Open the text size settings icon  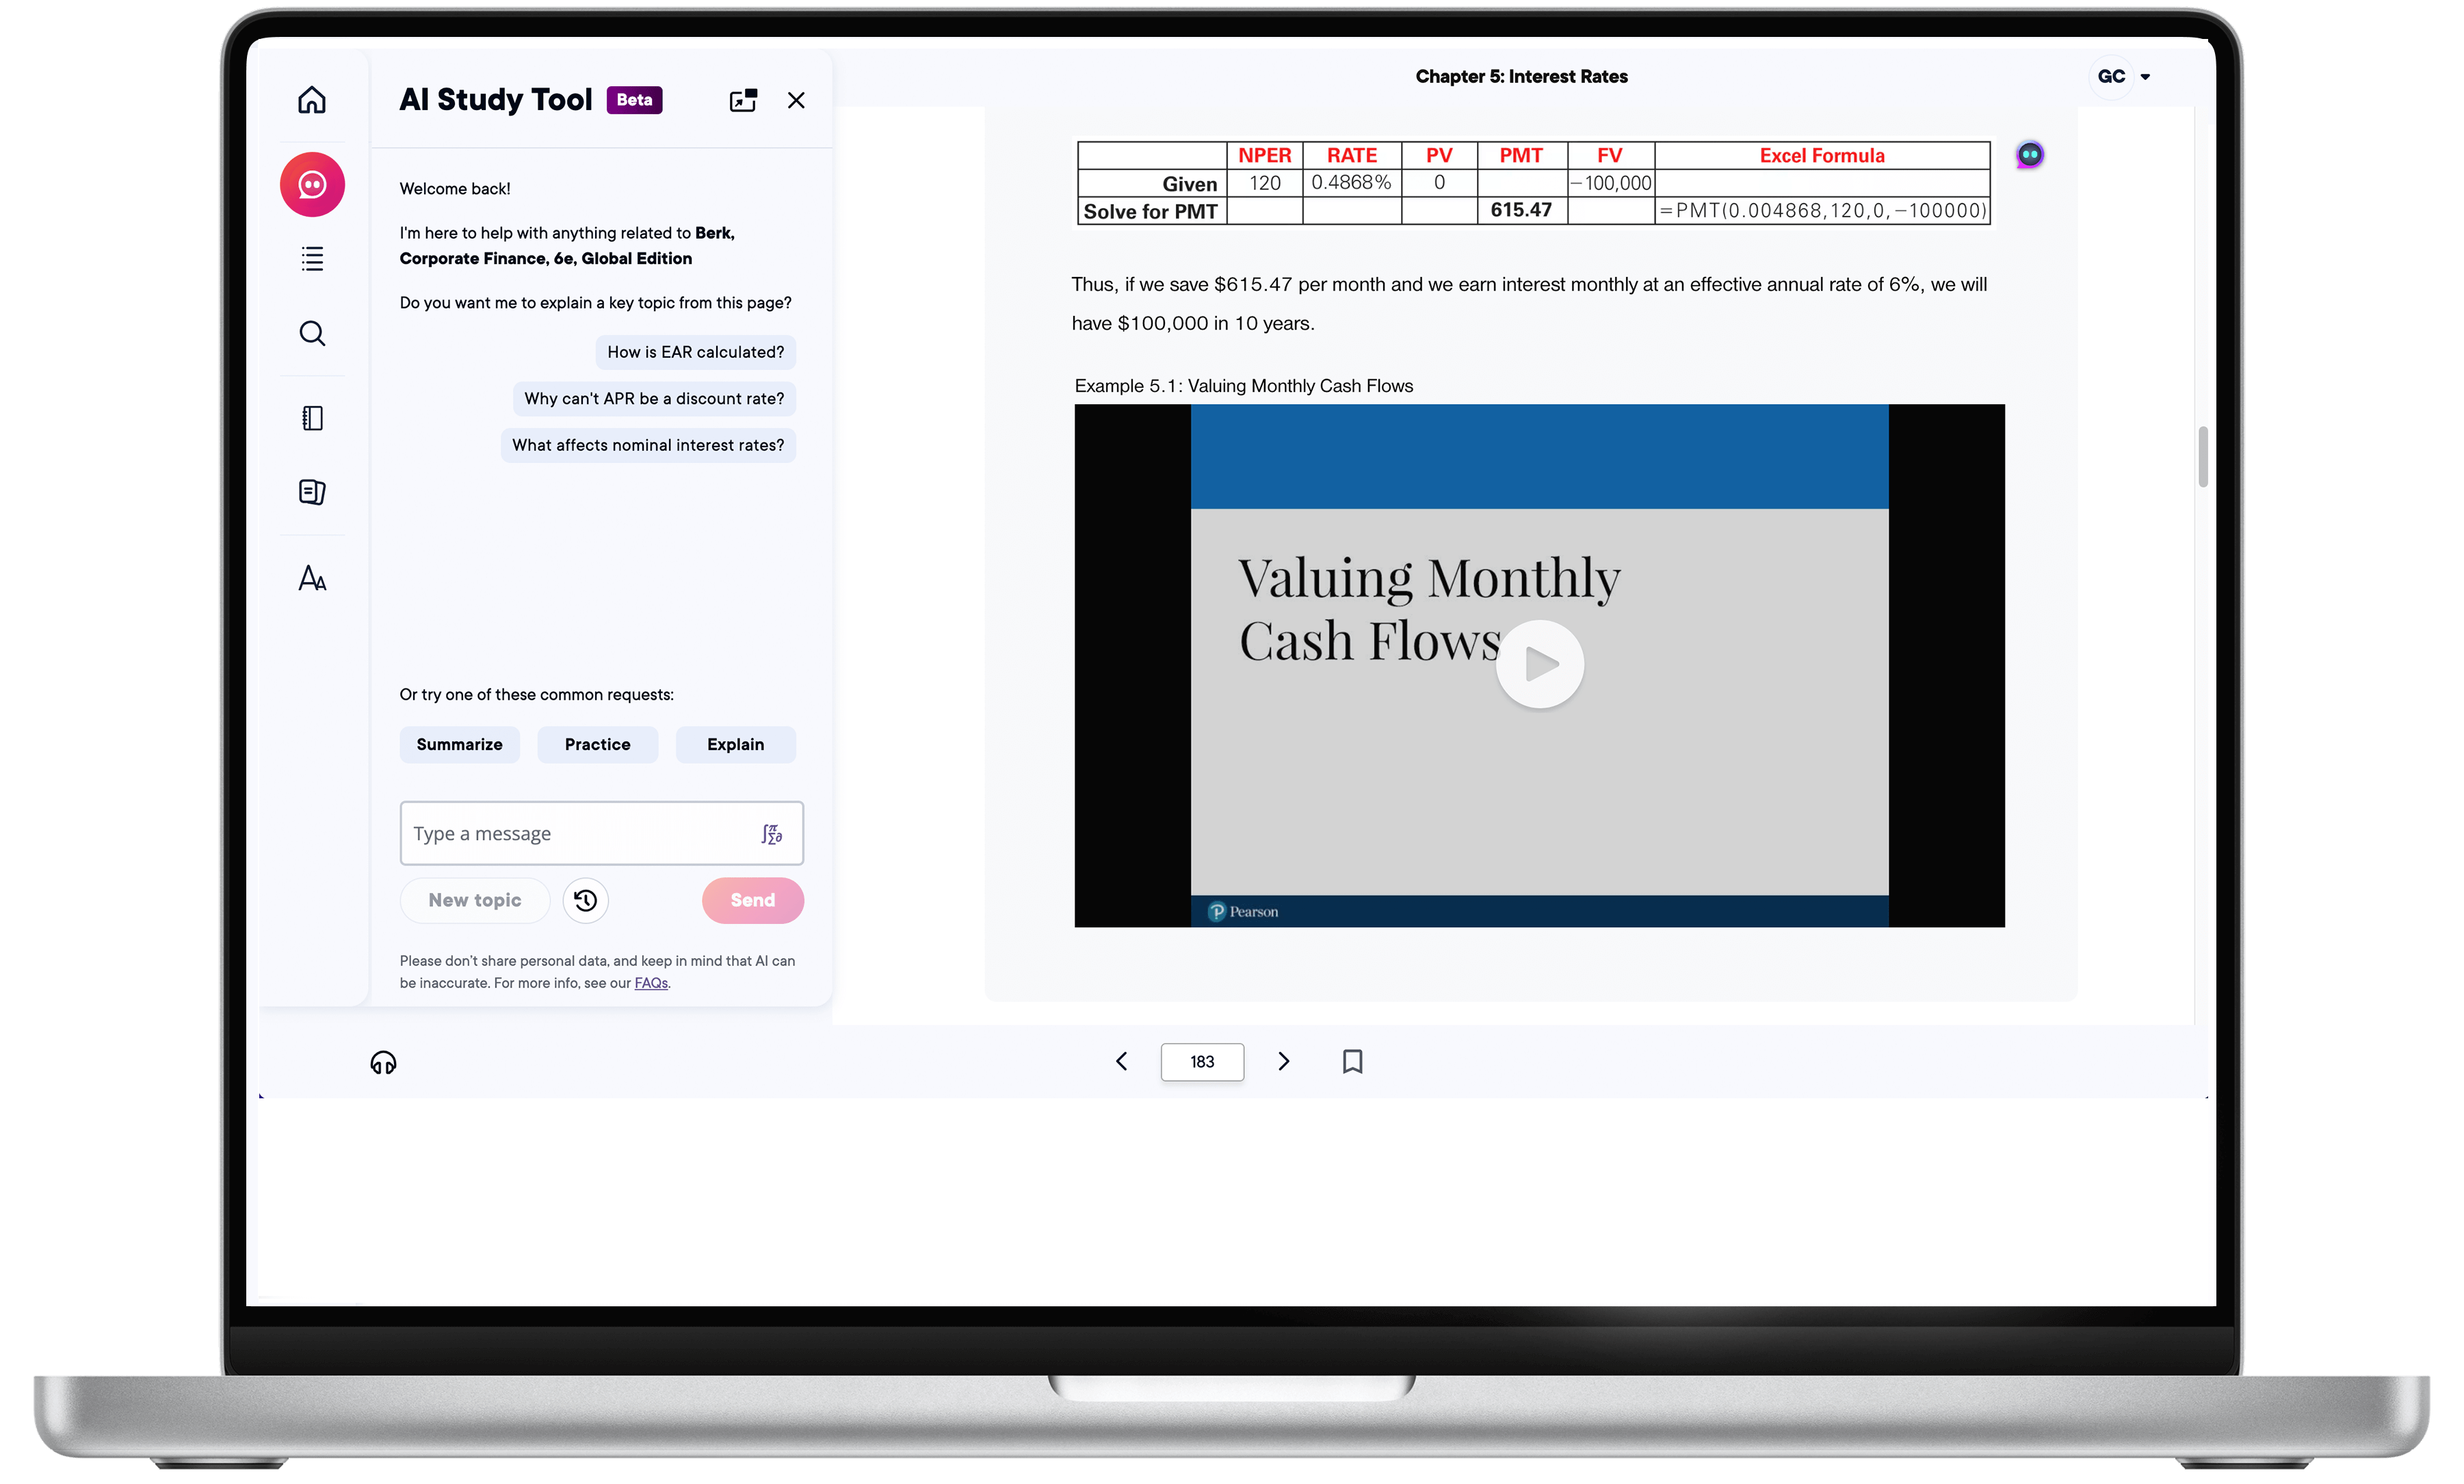[x=312, y=578]
